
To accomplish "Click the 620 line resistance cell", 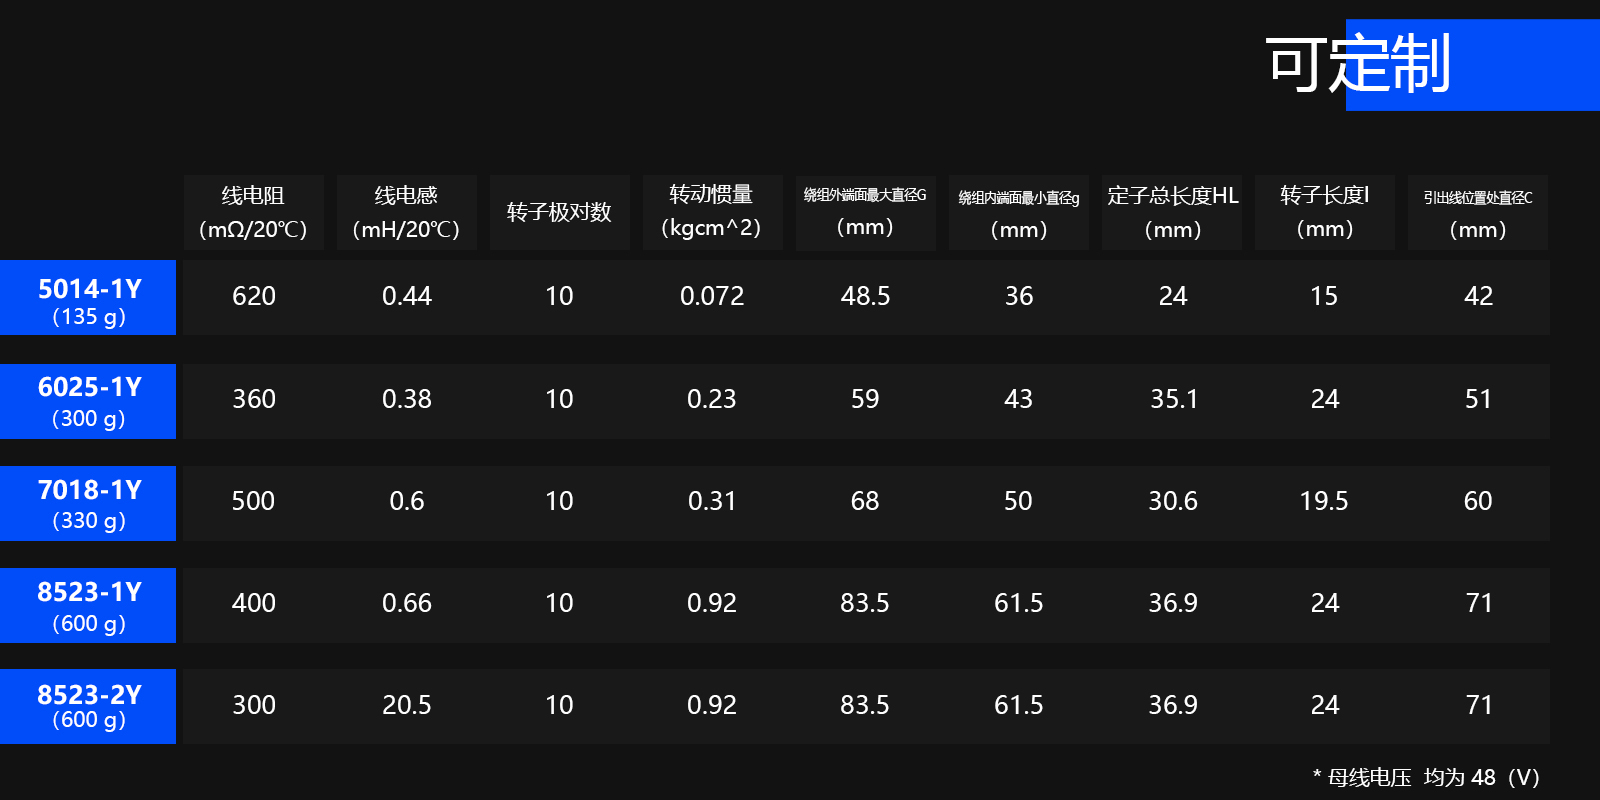I will tap(253, 296).
